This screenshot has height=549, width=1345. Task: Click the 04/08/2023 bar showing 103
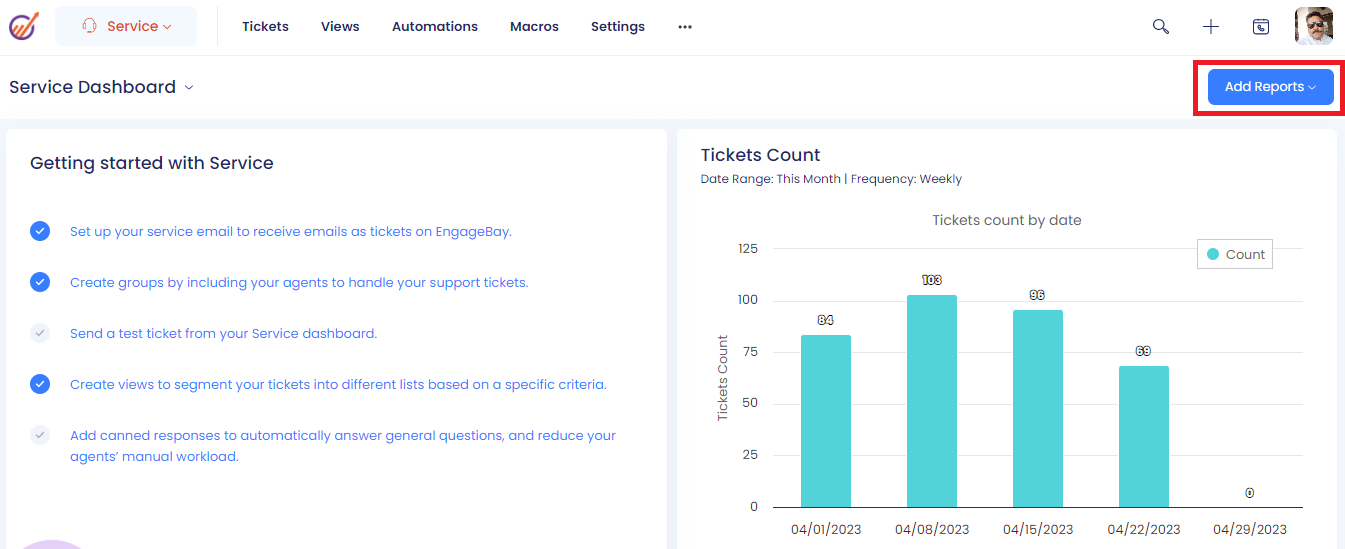click(x=932, y=401)
